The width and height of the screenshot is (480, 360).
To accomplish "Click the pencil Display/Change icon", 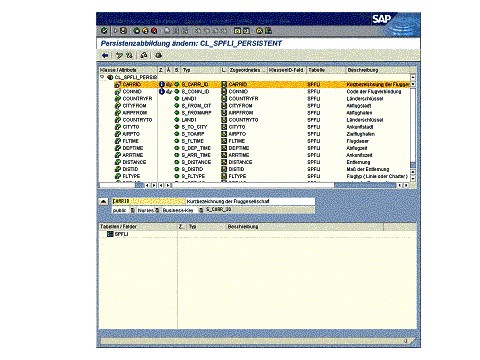I will [119, 55].
